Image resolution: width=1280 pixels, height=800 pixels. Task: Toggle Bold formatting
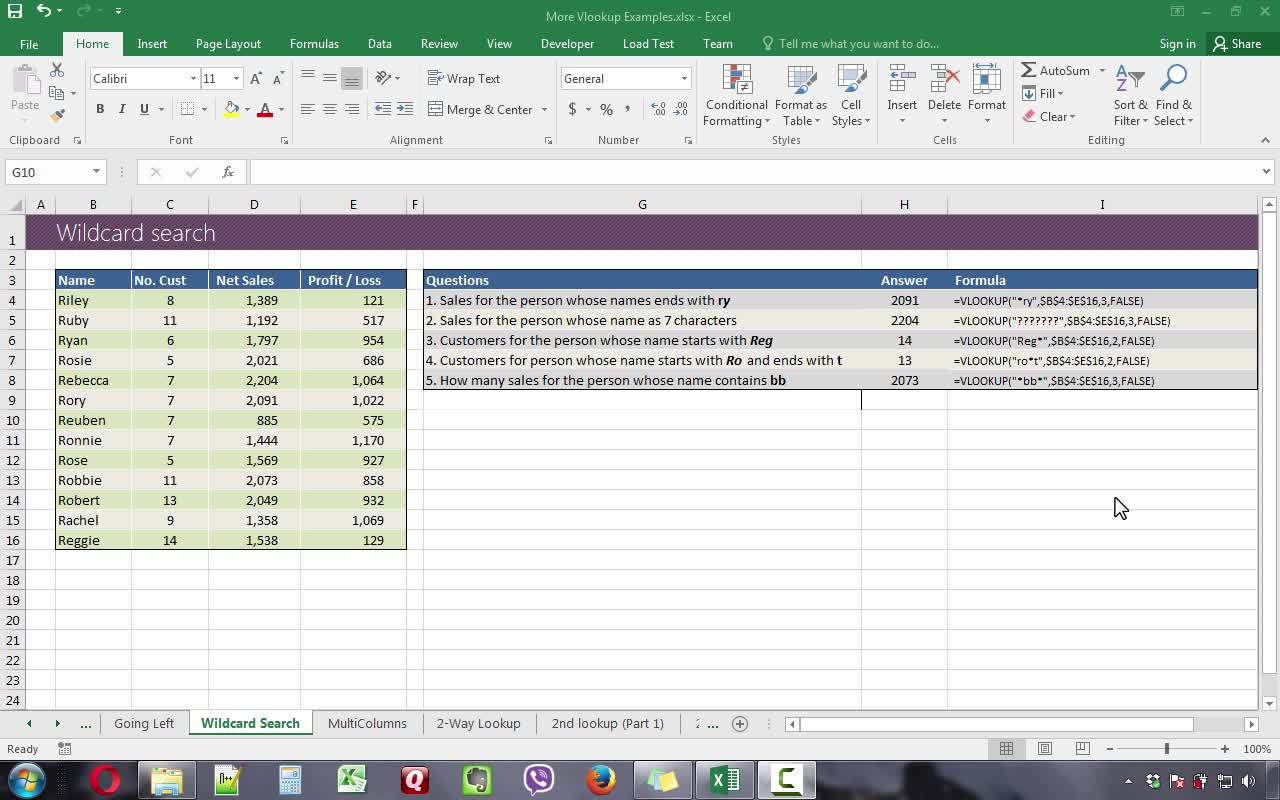coord(100,109)
